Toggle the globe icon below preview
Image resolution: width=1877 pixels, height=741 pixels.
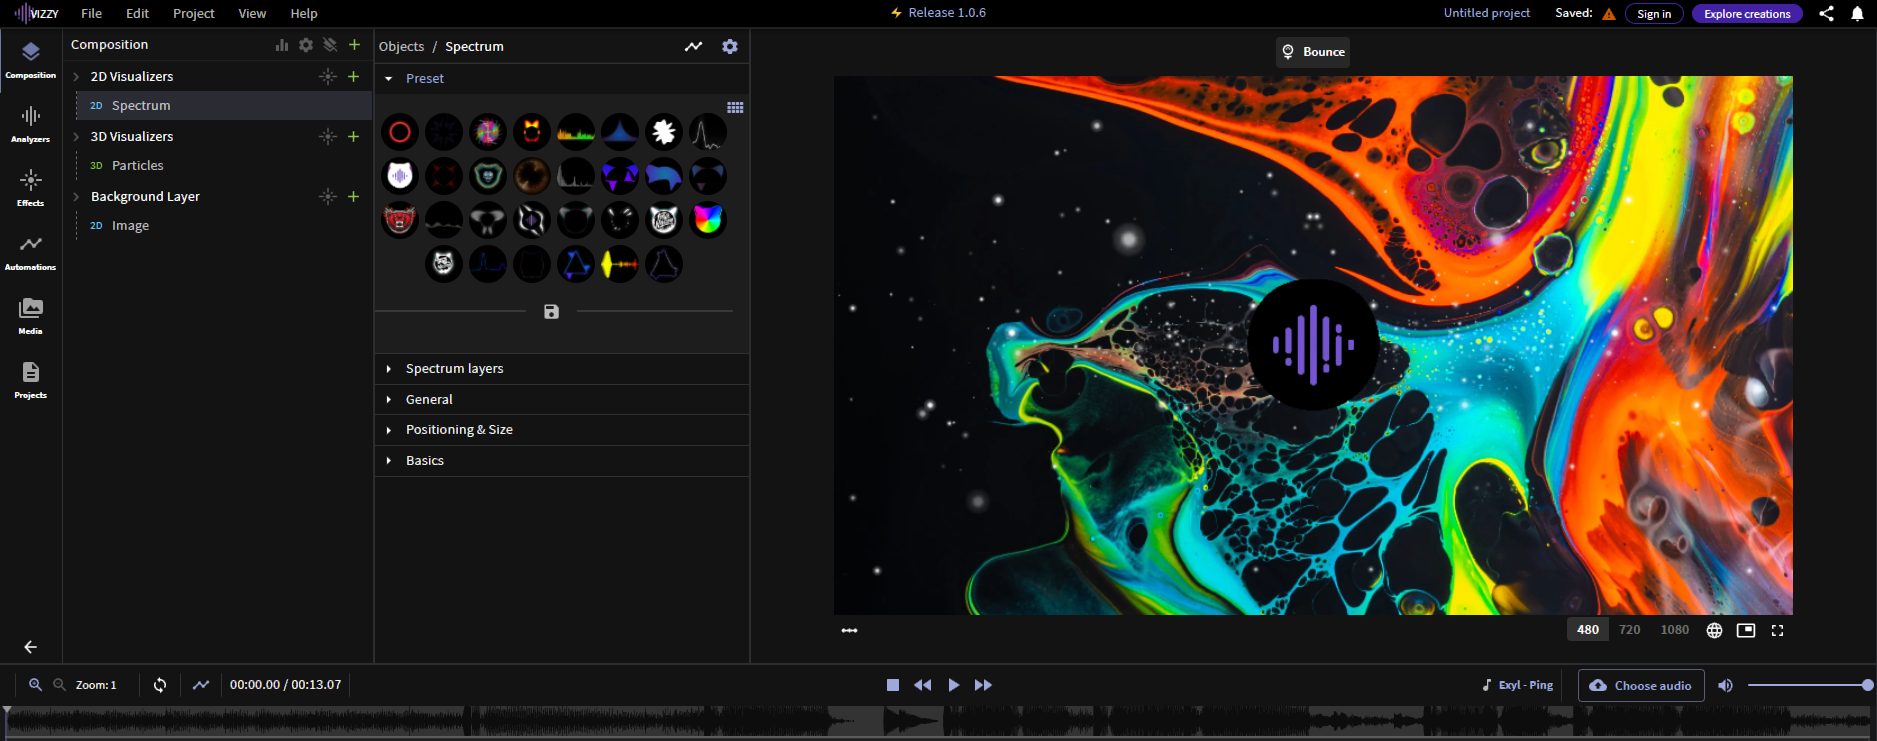tap(1714, 631)
